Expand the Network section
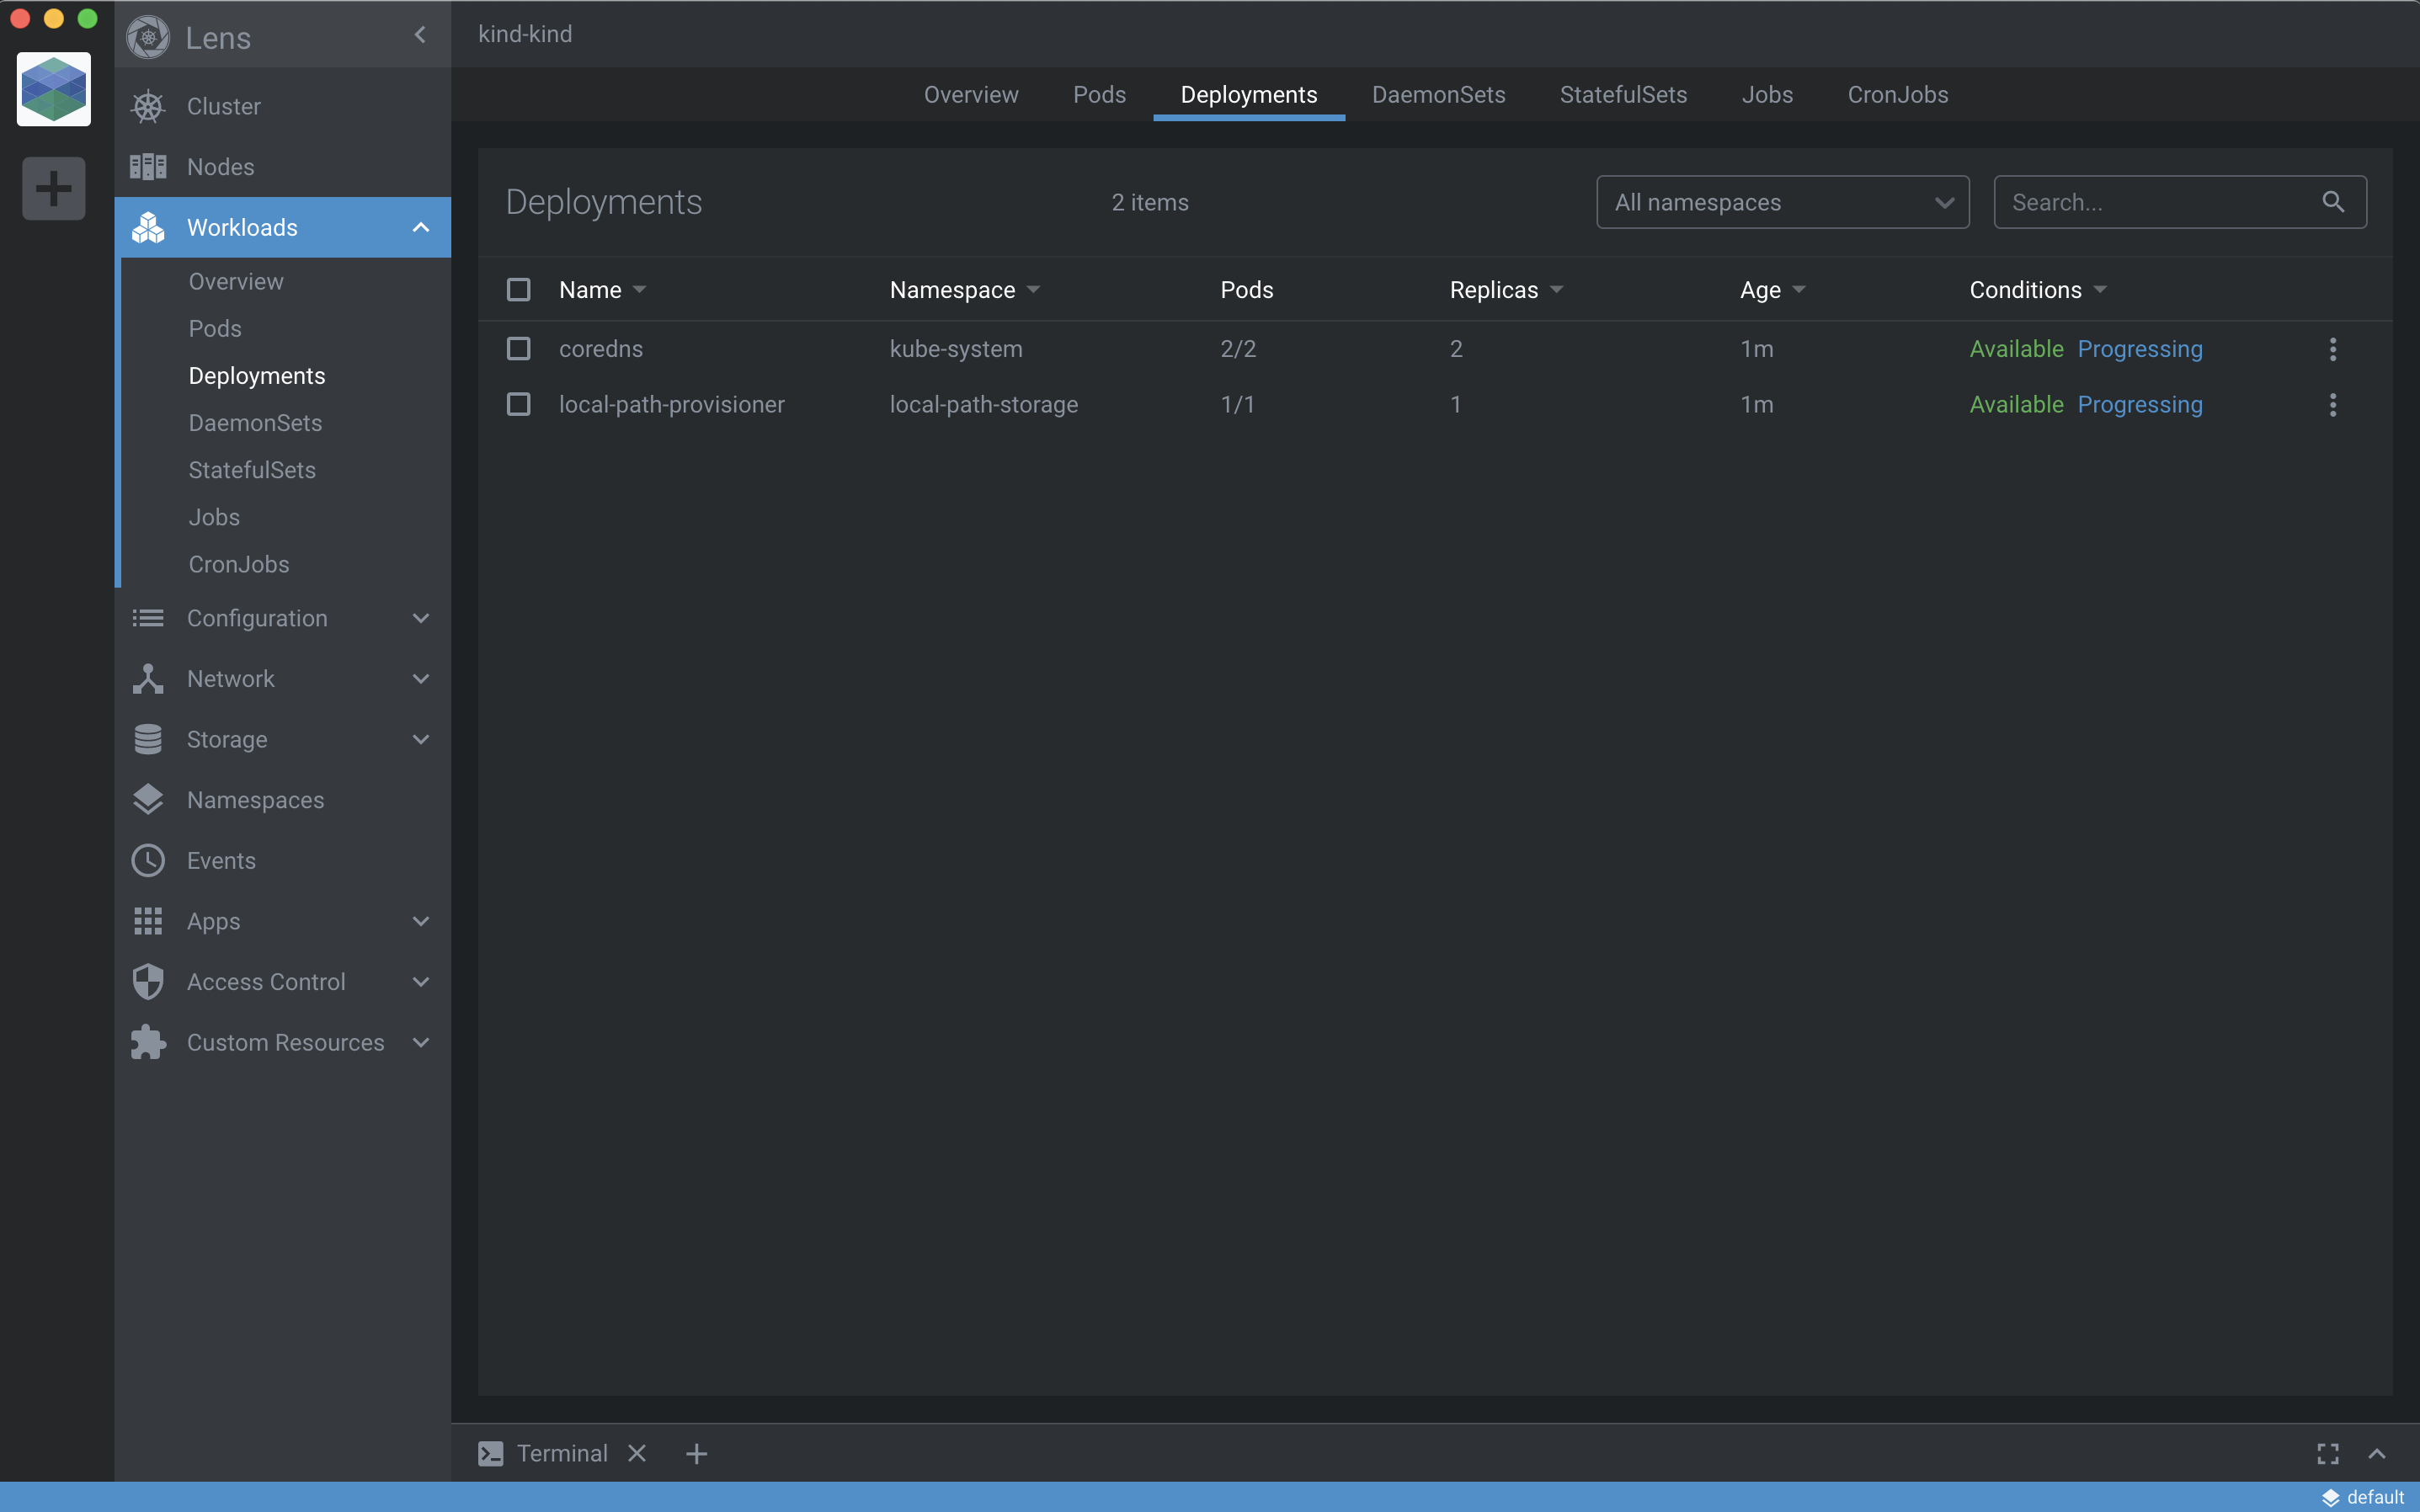Viewport: 2420px width, 1512px height. [420, 678]
